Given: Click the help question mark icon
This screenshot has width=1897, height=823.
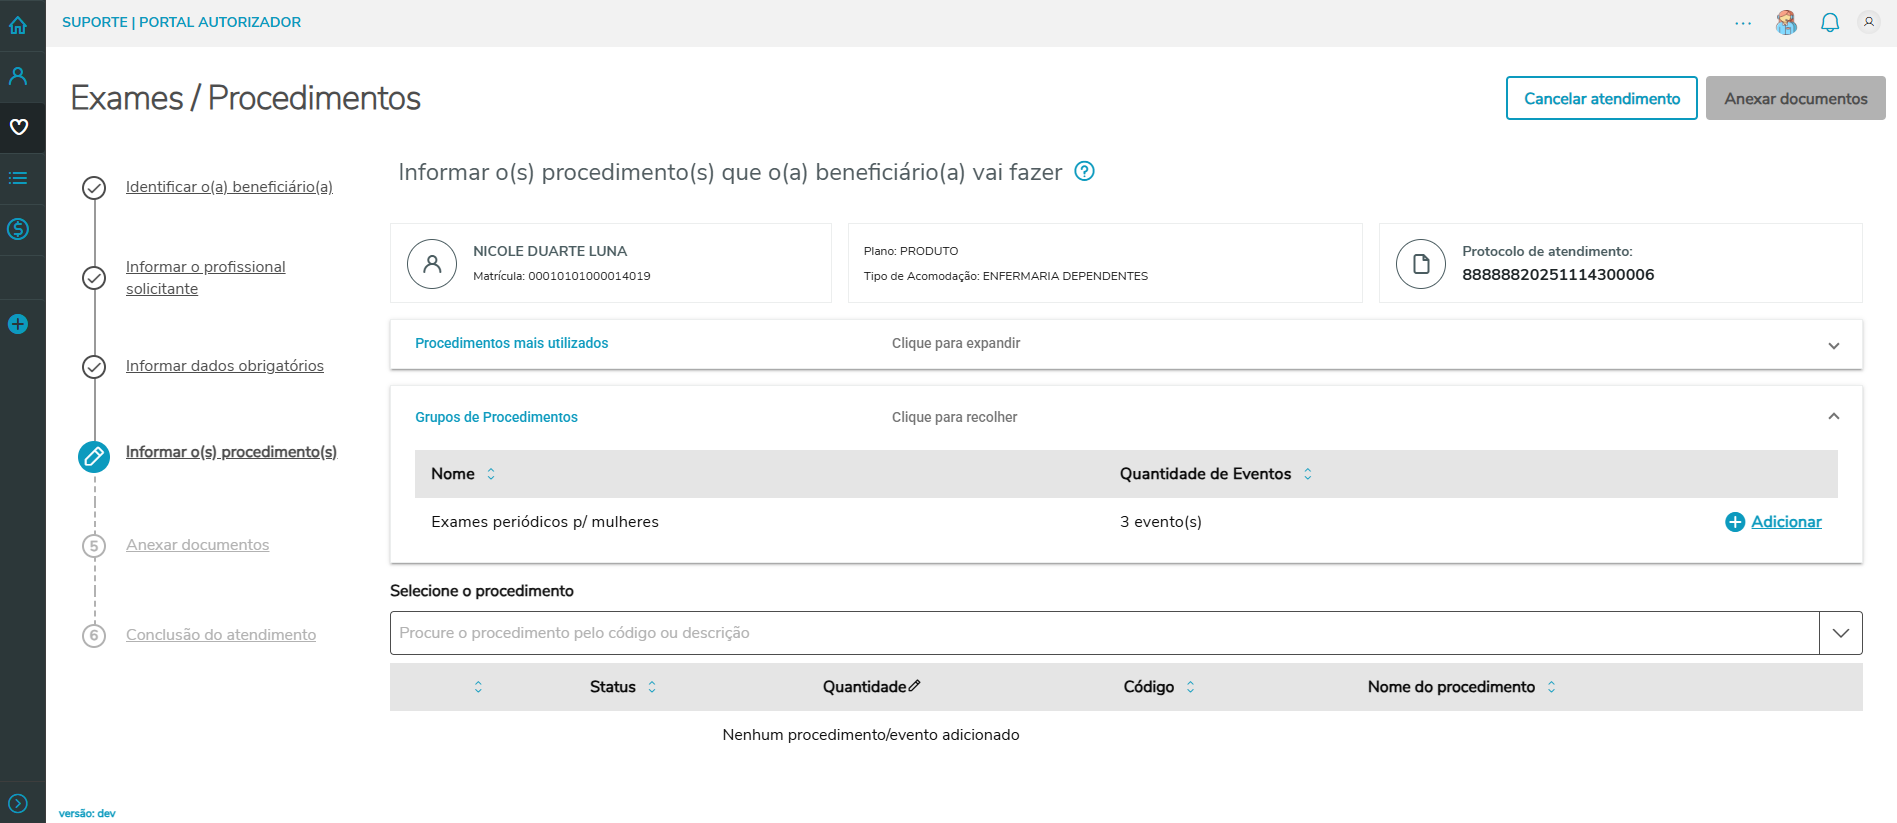Looking at the screenshot, I should pyautogui.click(x=1084, y=171).
